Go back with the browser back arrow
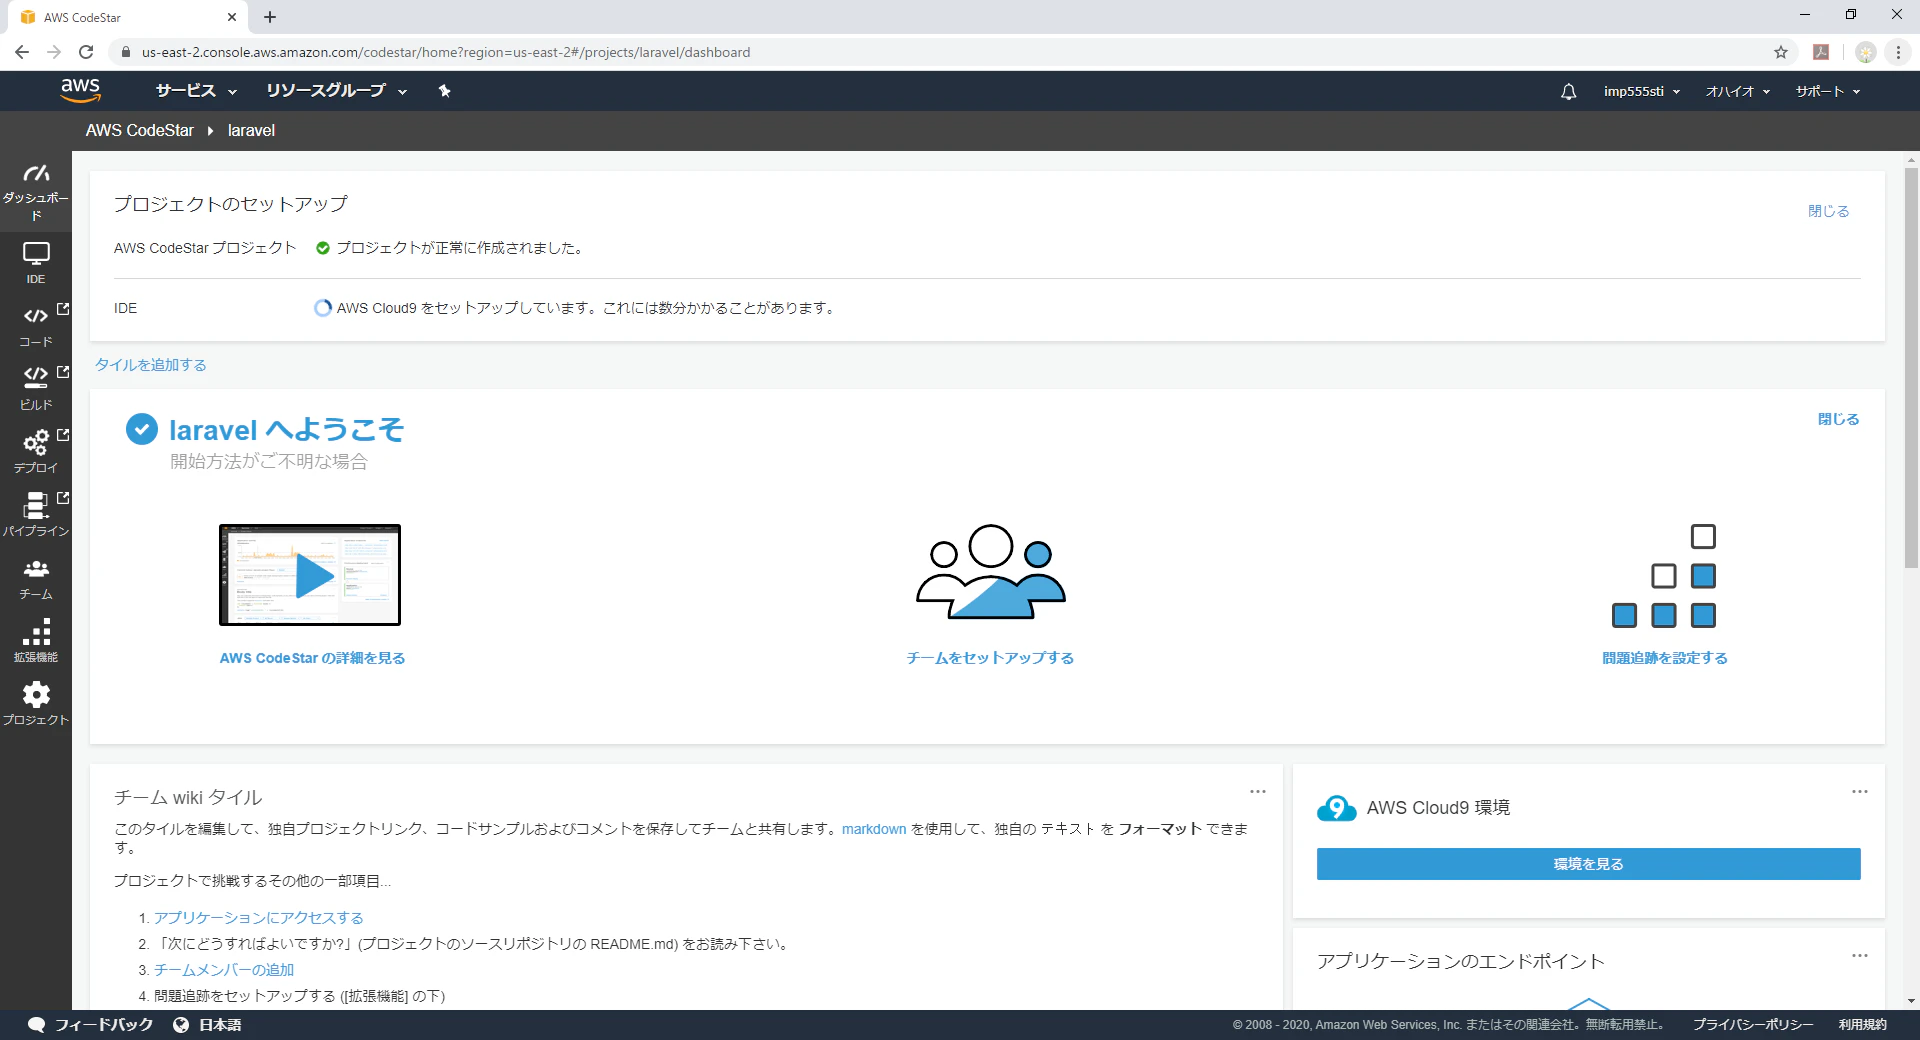Viewport: 1920px width, 1040px height. [x=22, y=52]
